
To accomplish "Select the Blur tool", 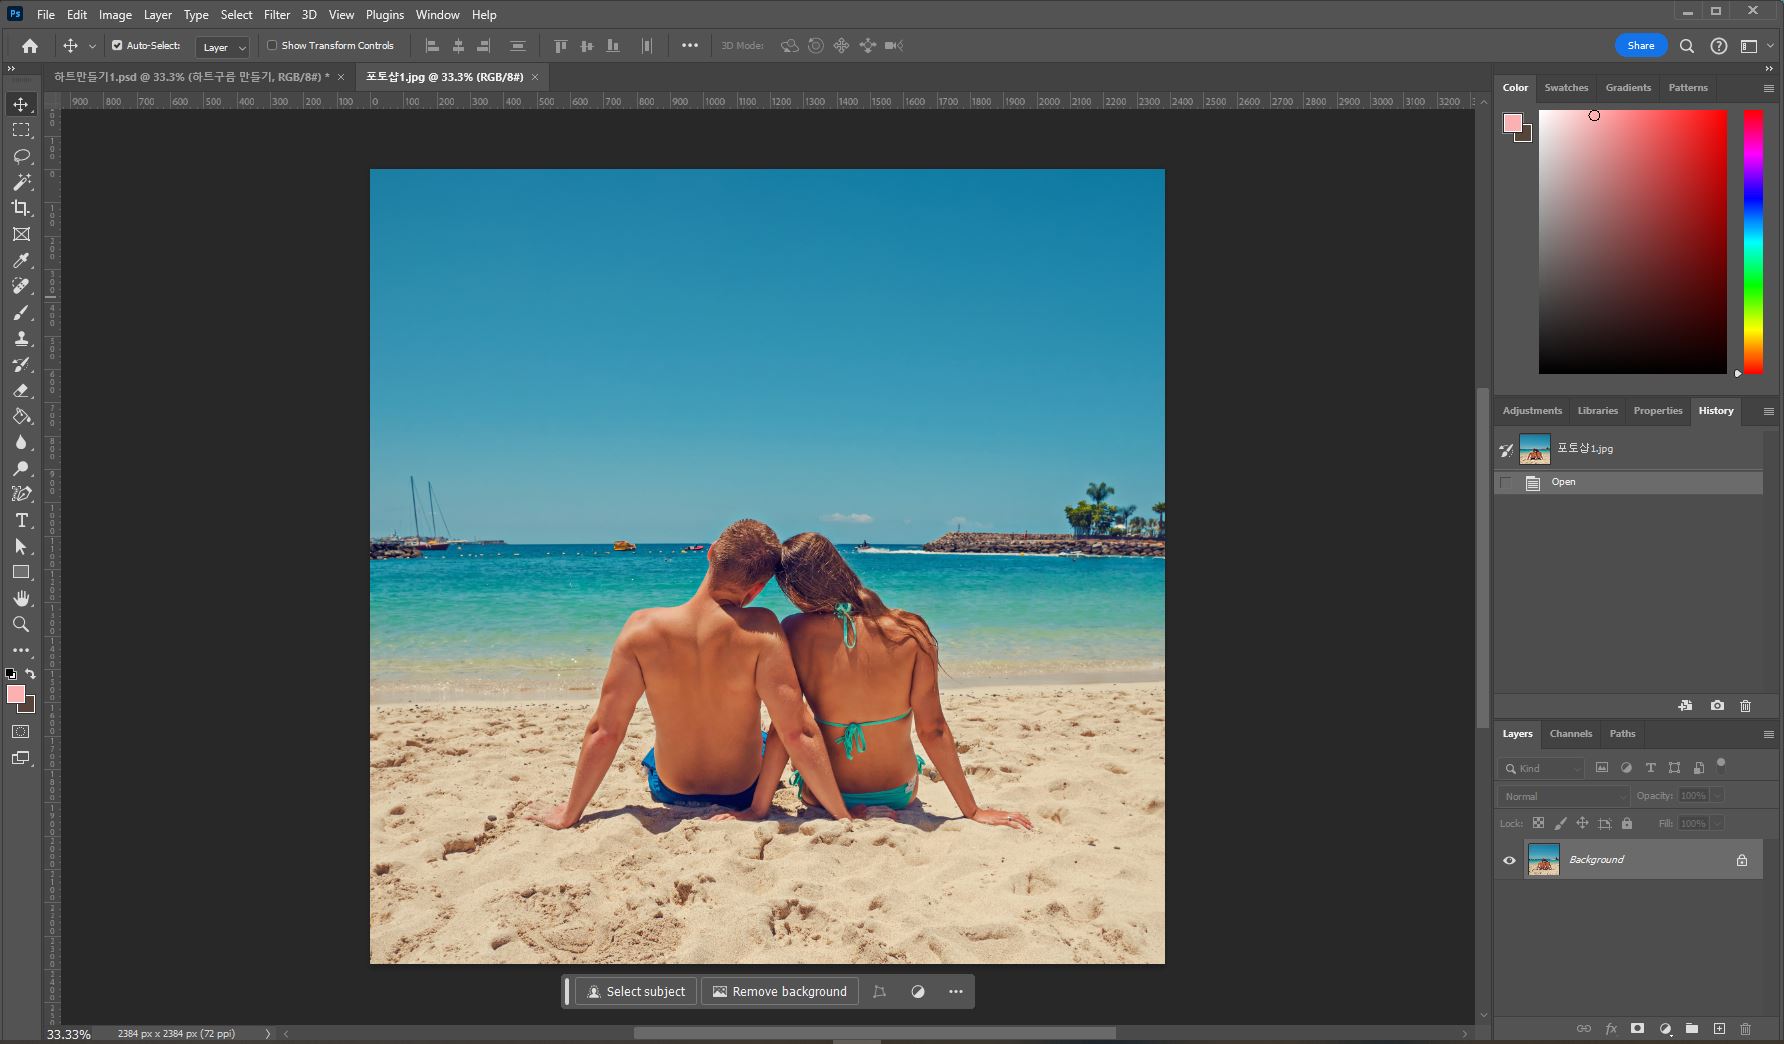I will 21,442.
